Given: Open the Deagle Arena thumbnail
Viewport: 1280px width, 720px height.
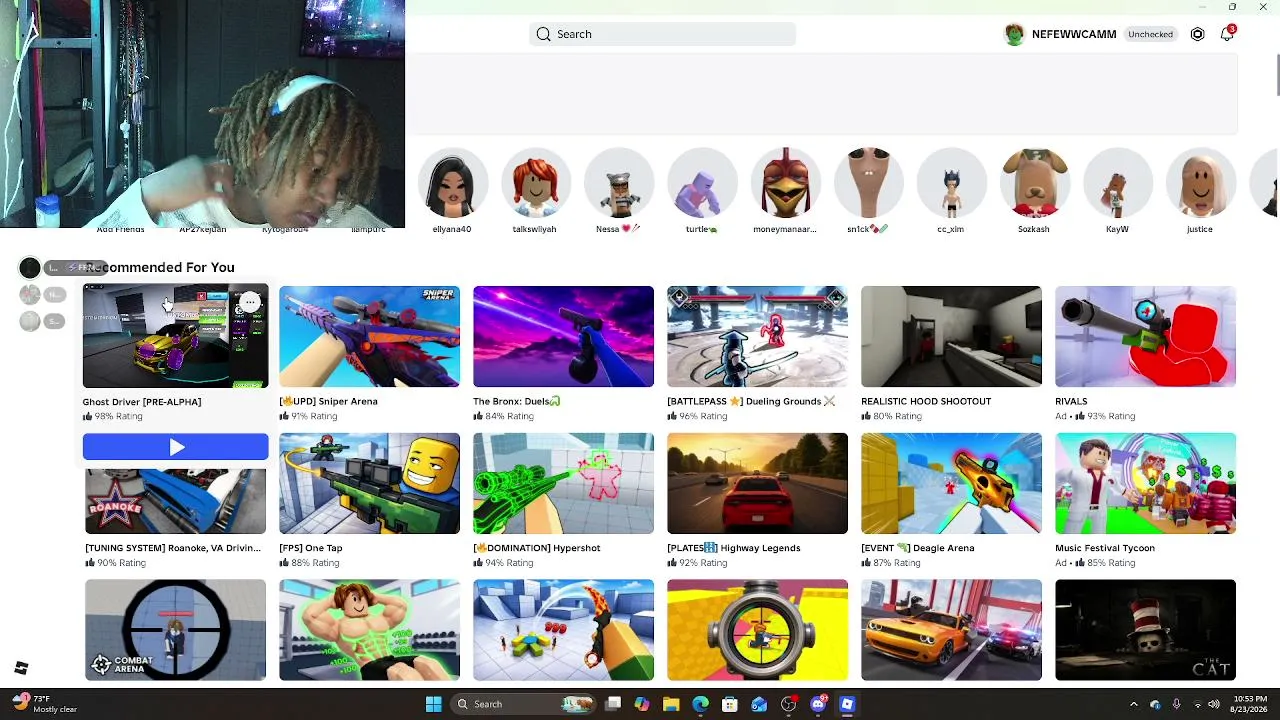Looking at the screenshot, I should coord(952,484).
